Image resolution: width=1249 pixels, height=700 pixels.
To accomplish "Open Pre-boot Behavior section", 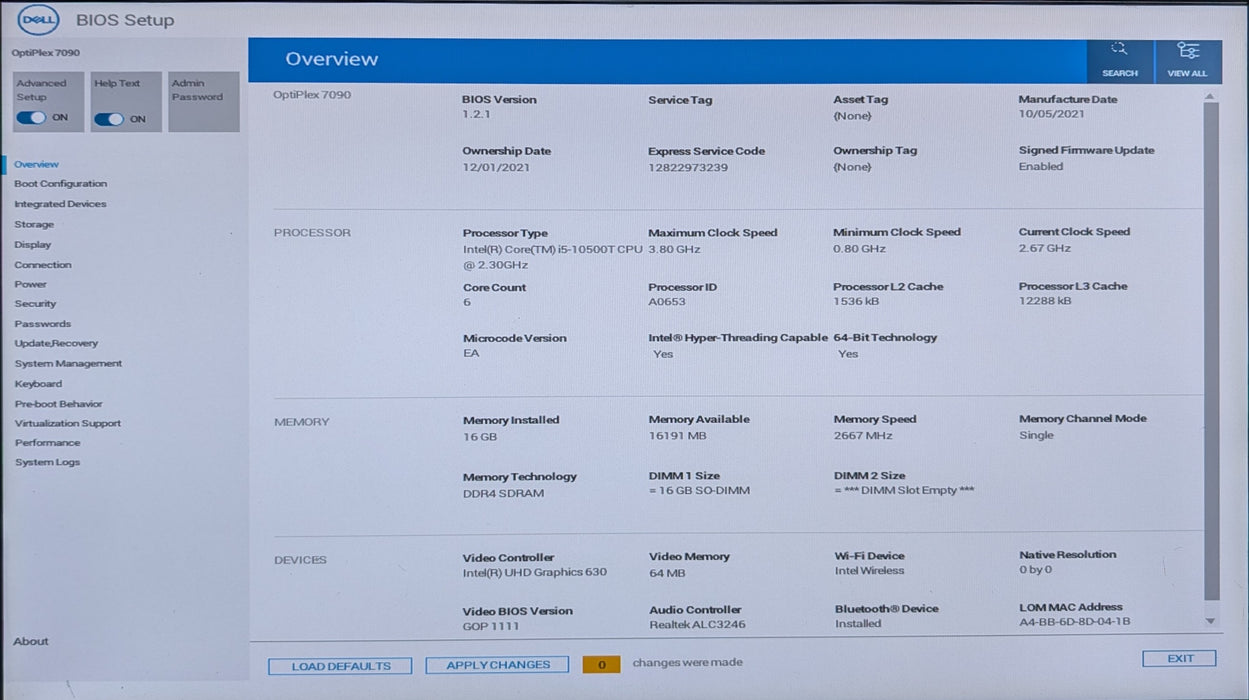I will click(58, 404).
